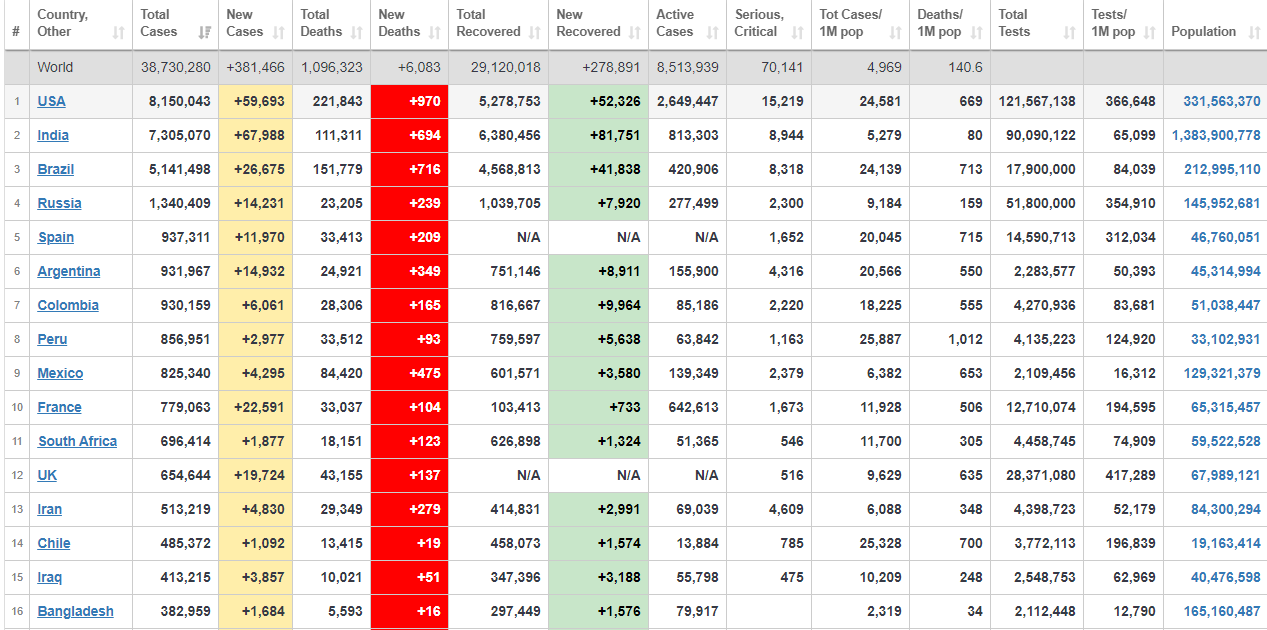Viewport: 1267px width, 630px height.
Task: Open the Iraq country link
Action: 50,577
